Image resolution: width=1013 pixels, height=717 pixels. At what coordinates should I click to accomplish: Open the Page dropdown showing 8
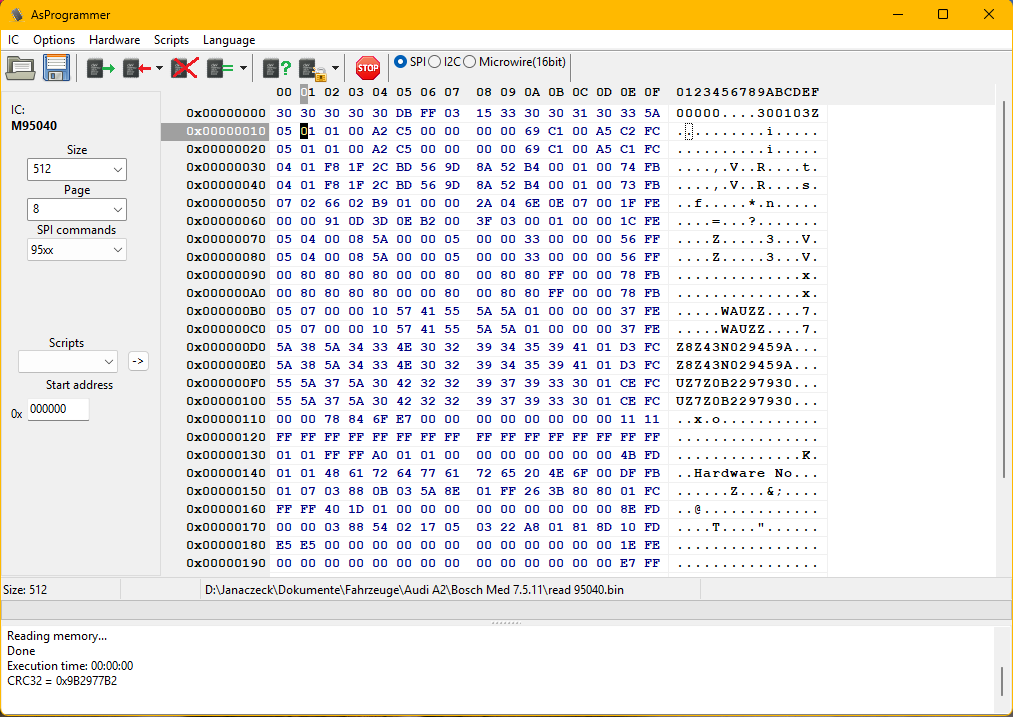pyautogui.click(x=77, y=210)
